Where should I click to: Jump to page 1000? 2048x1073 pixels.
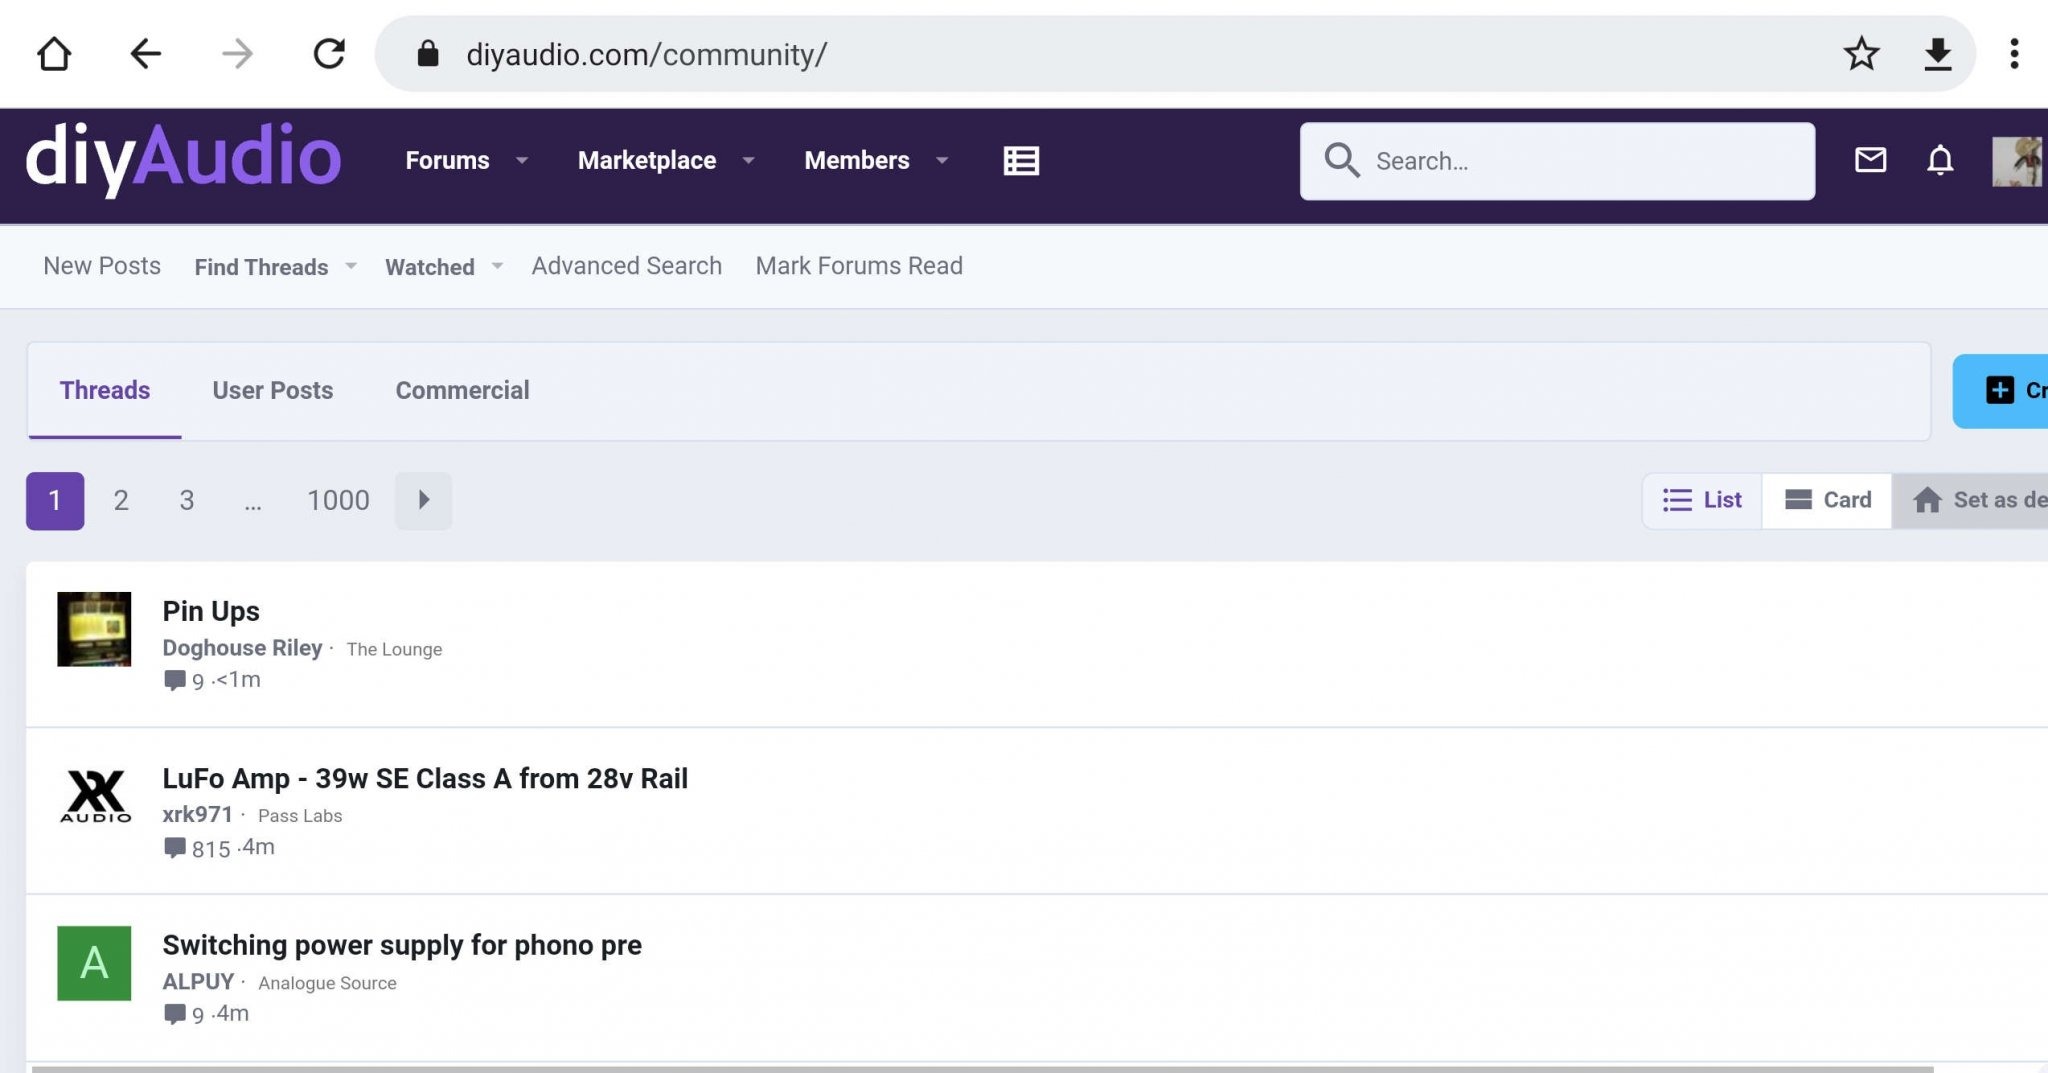[338, 500]
